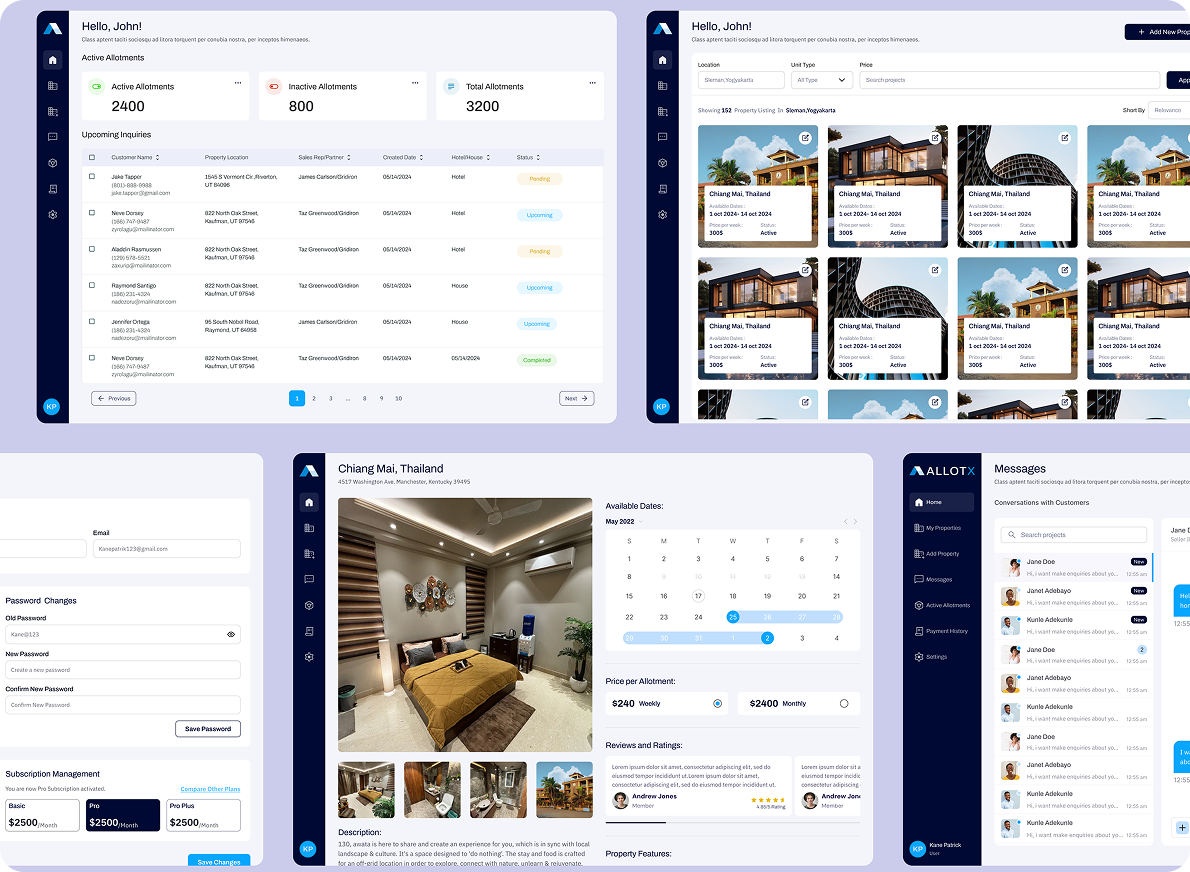
Task: Click the Active Allotments icon in labeled sidebar
Action: [919, 606]
